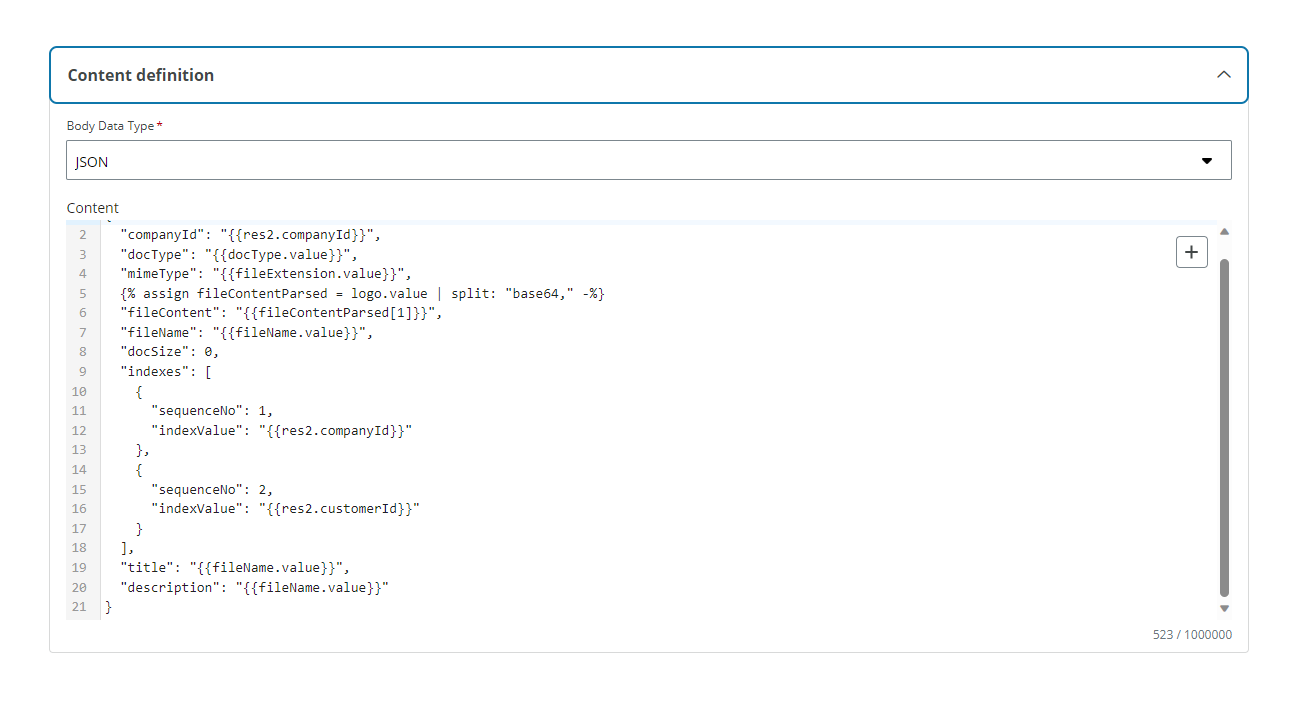
Task: Click the dropdown arrow on Body Data Type
Action: coord(1206,159)
